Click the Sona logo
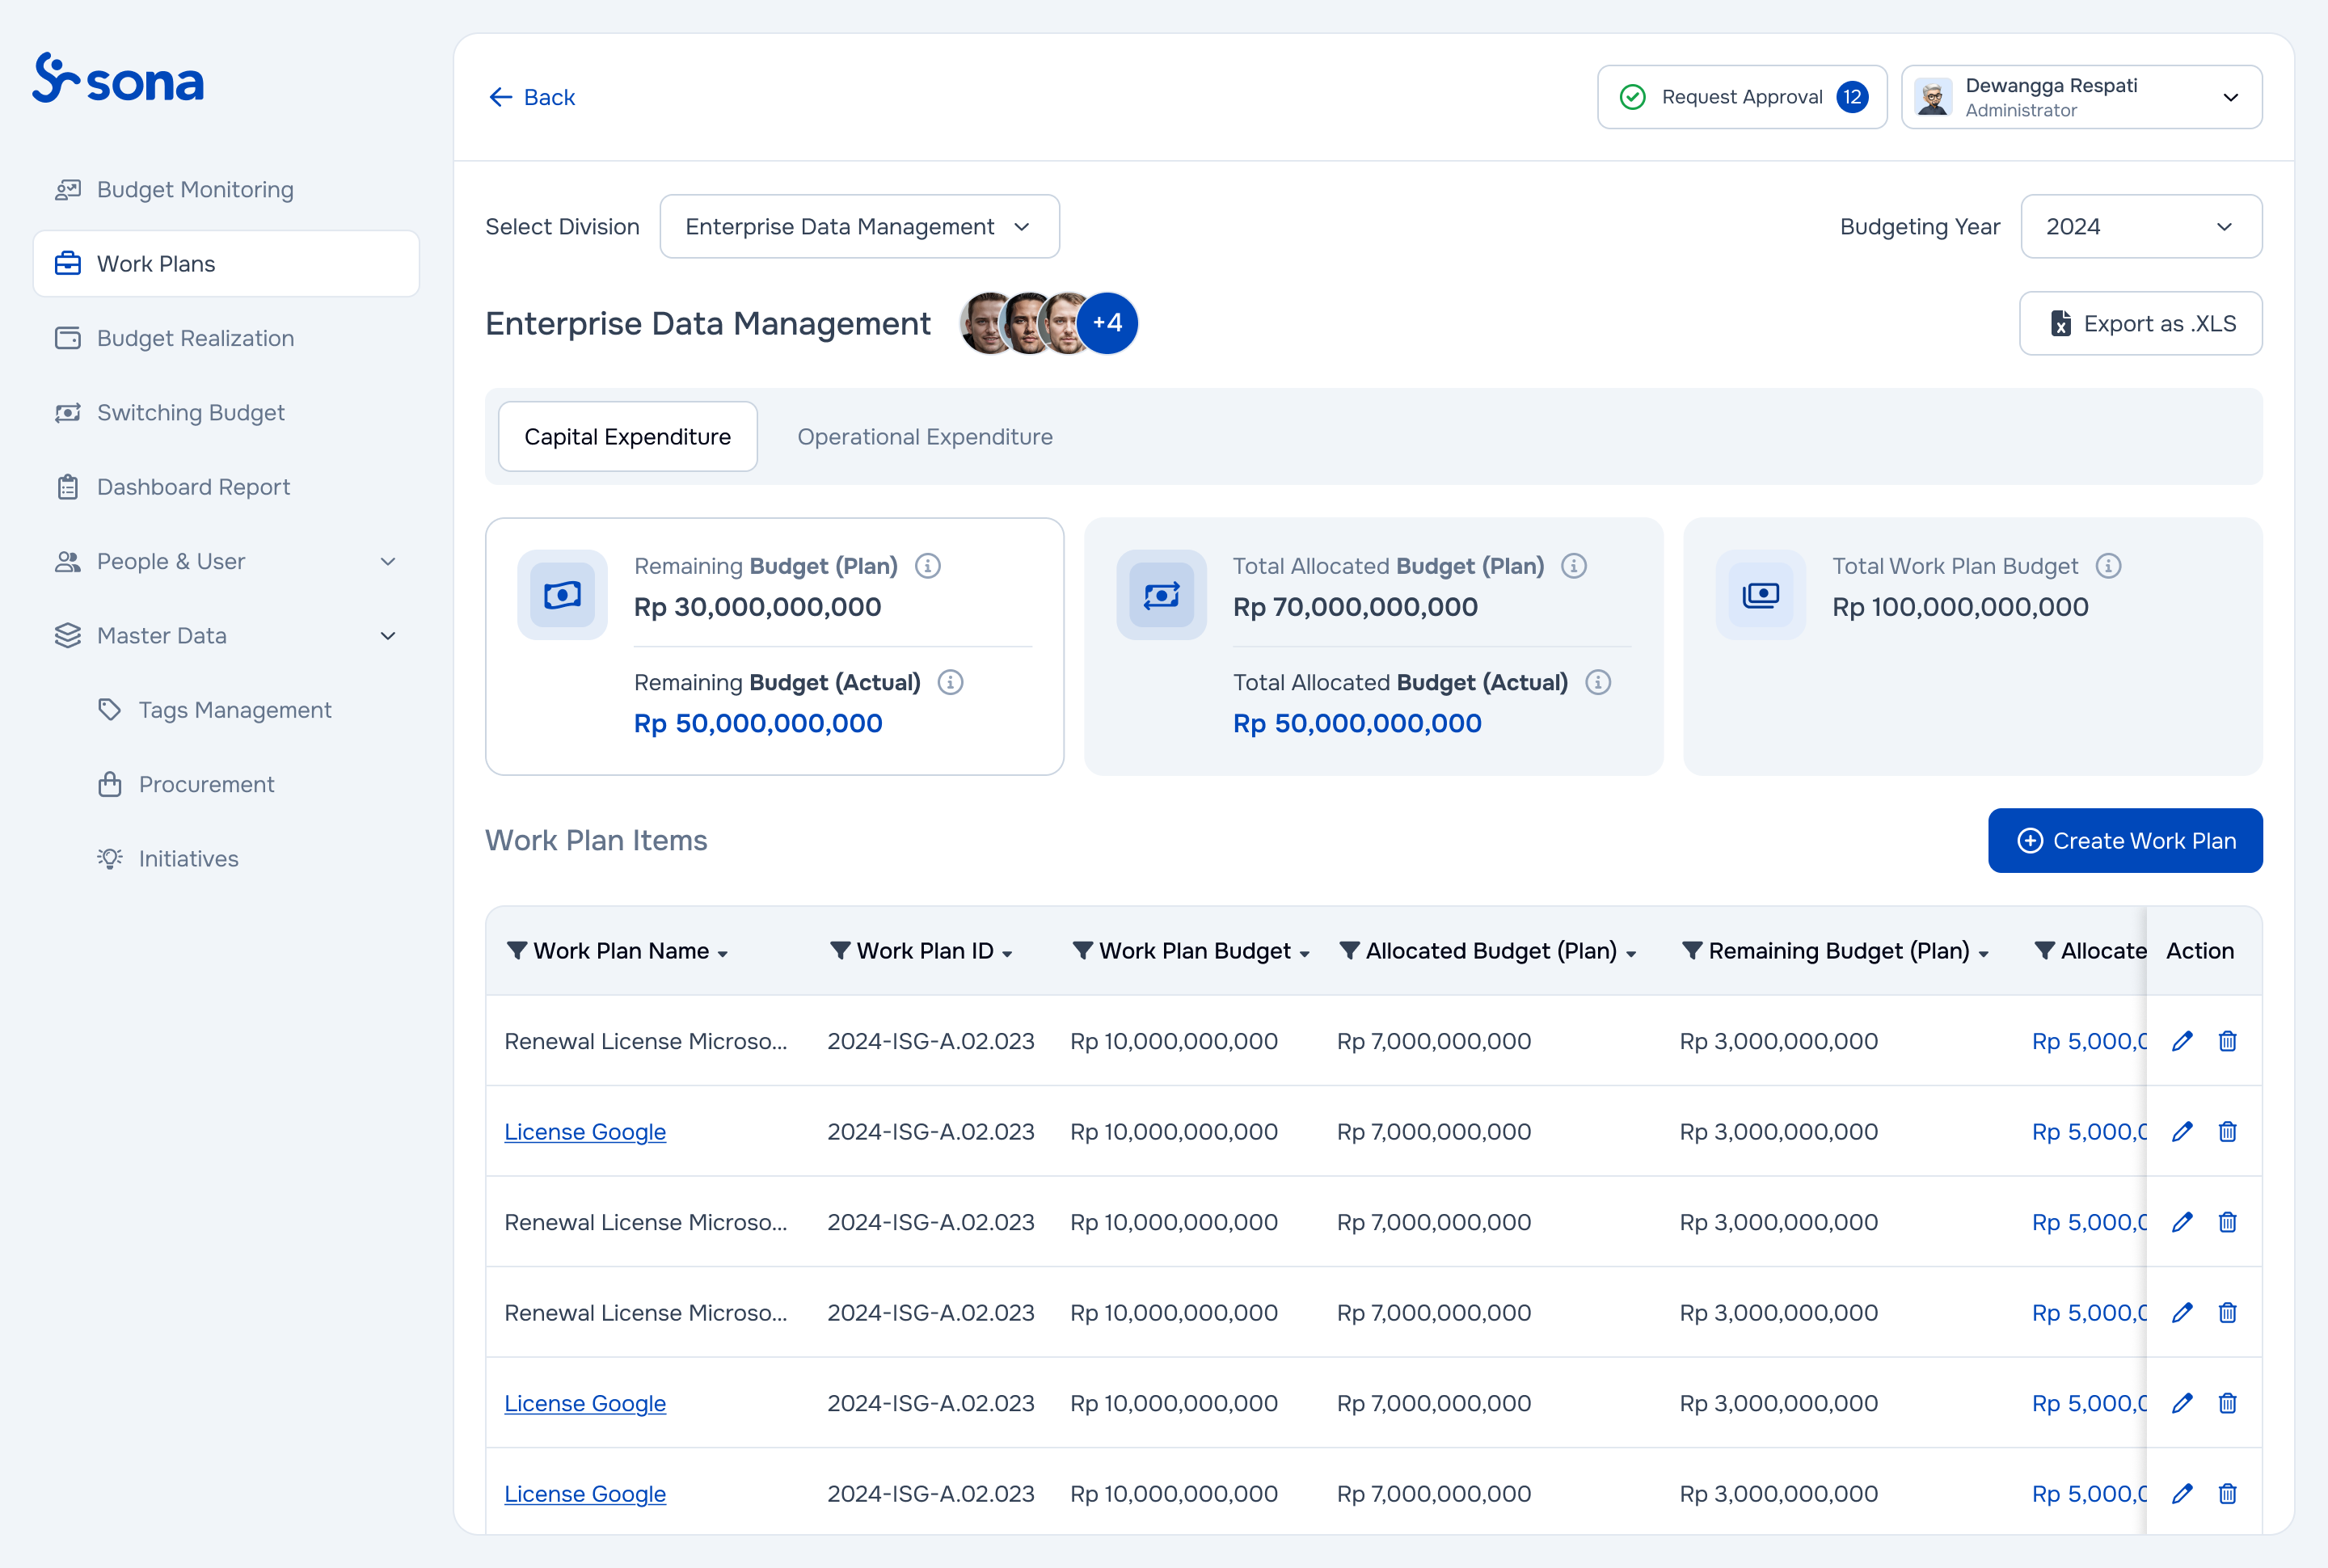The height and width of the screenshot is (1568, 2328). click(118, 78)
